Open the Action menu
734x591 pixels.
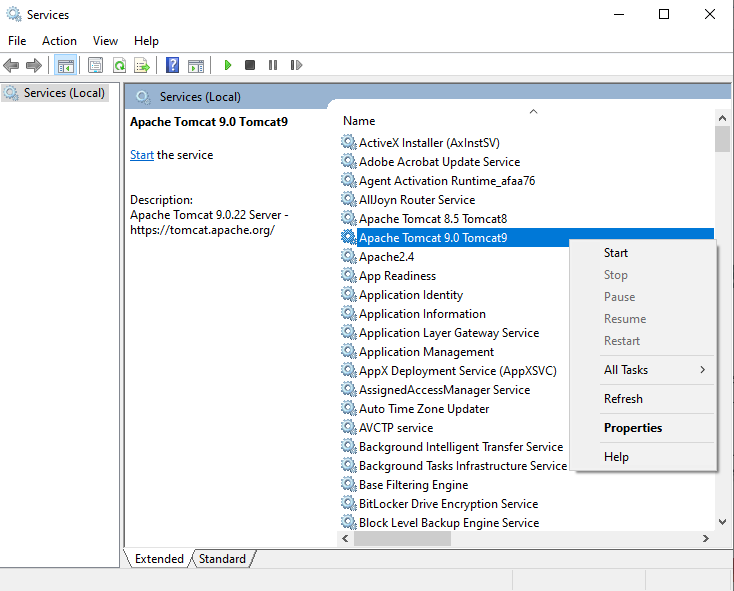click(59, 41)
